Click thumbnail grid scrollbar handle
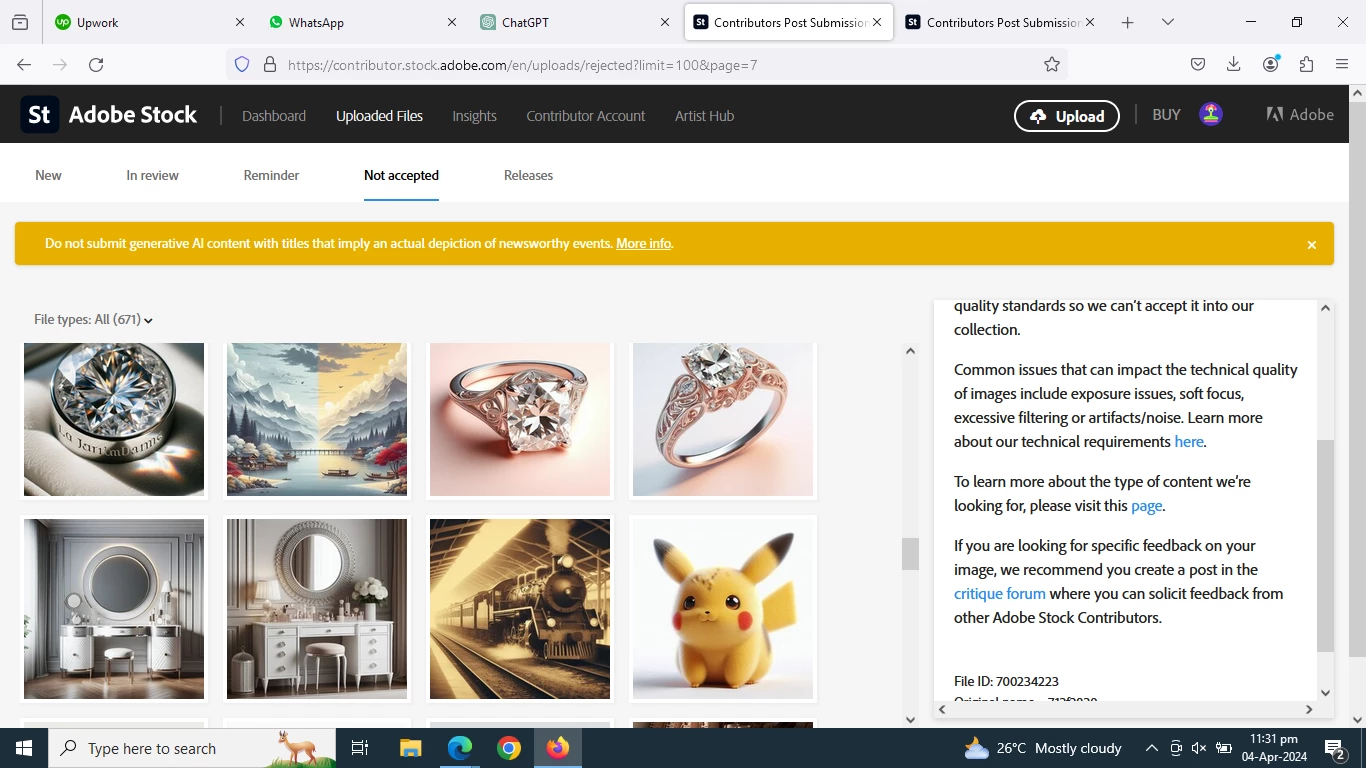This screenshot has height=768, width=1366. pyautogui.click(x=910, y=554)
